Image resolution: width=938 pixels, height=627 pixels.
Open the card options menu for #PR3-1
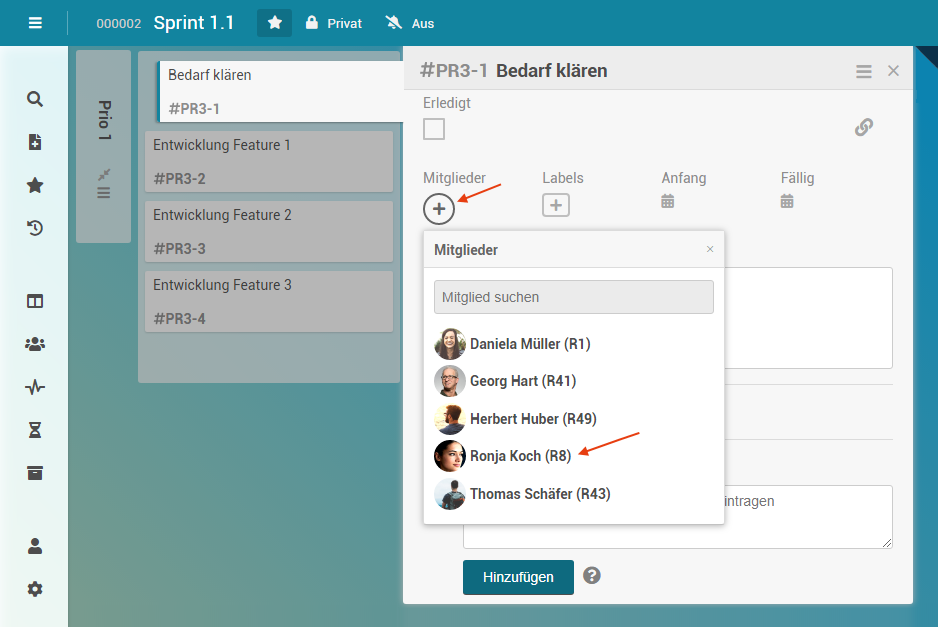tap(863, 71)
